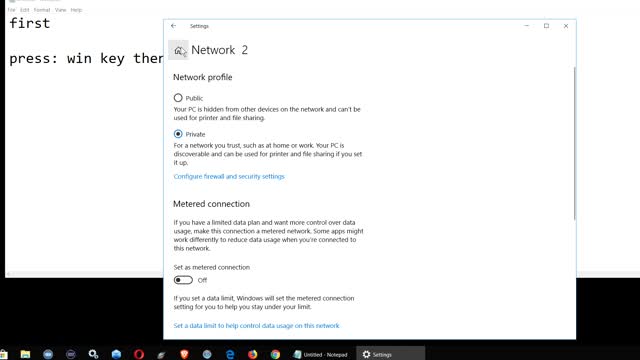Image resolution: width=640 pixels, height=360 pixels.
Task: Launch Firefox from the taskbar
Action: click(253, 354)
